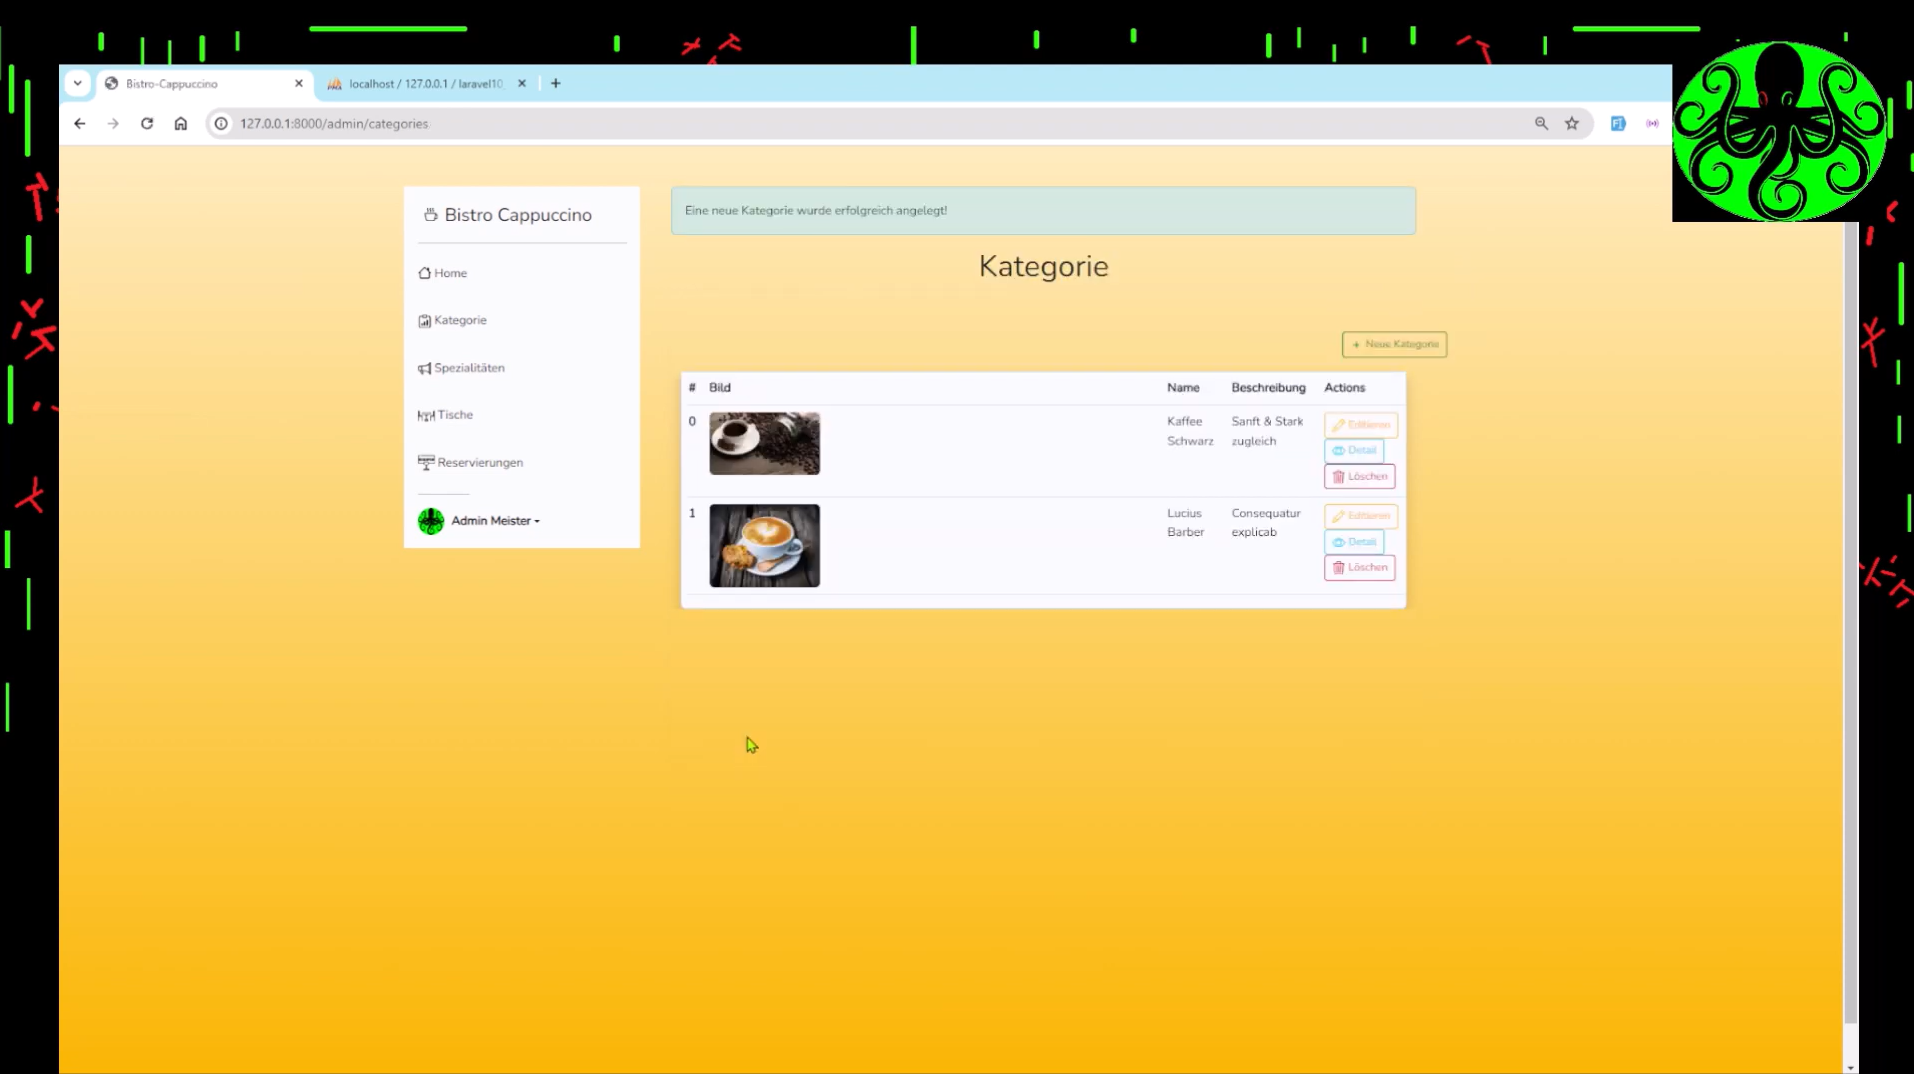View Detail of Kaffee Schwarz
Image resolution: width=1914 pixels, height=1074 pixels.
tap(1354, 451)
